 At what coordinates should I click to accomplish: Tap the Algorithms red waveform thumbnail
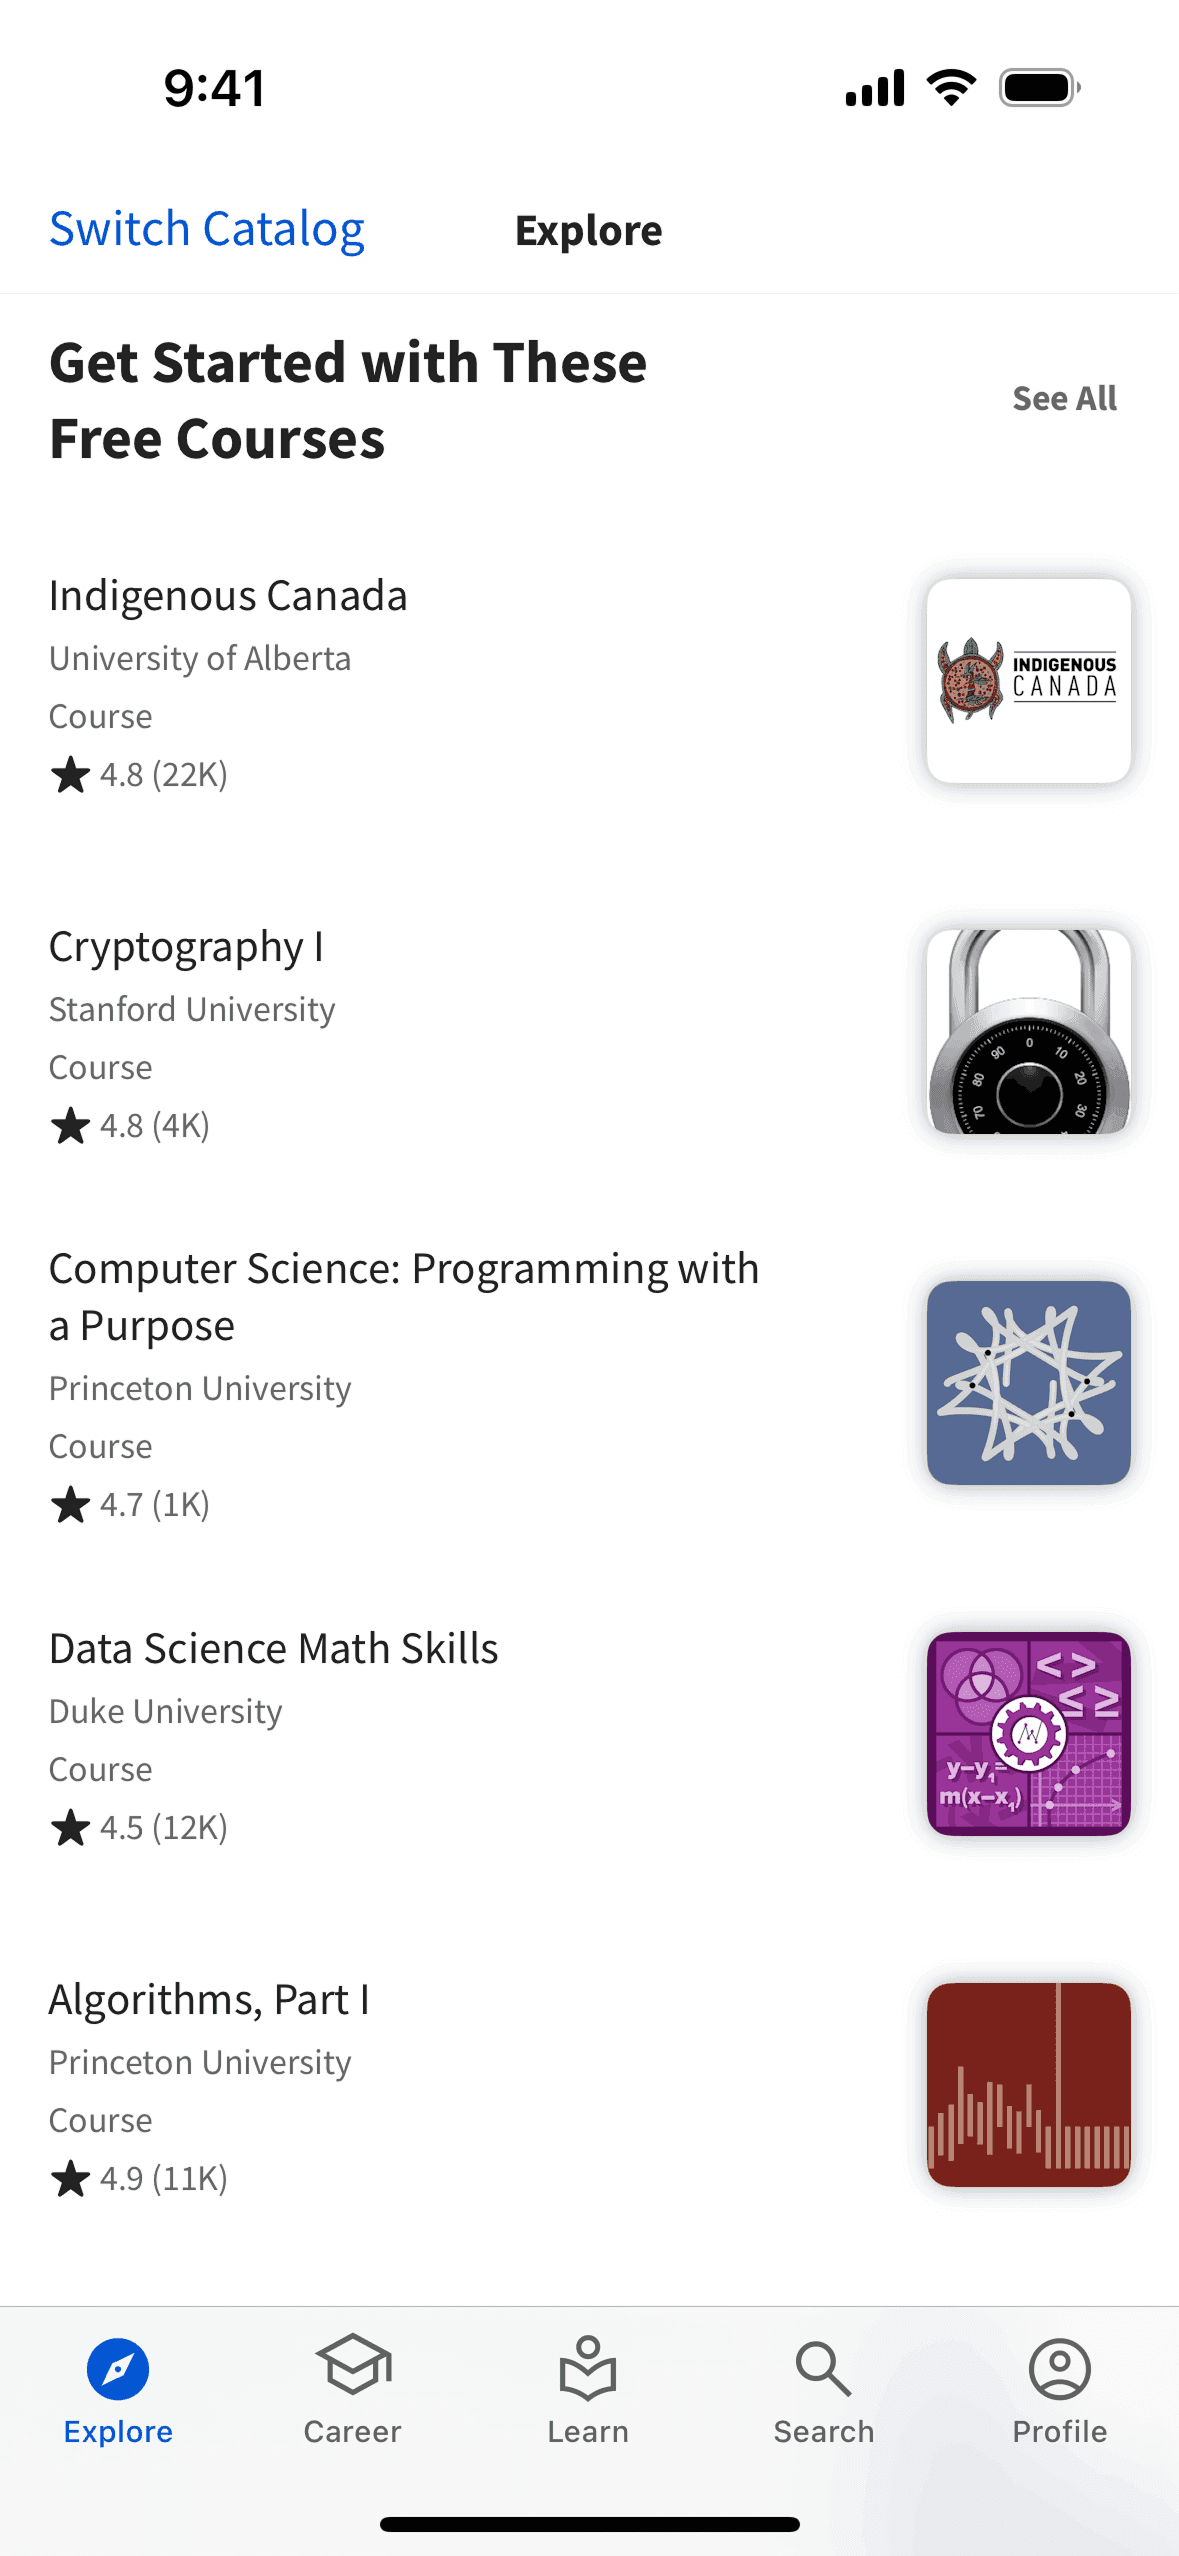[x=1028, y=2084]
